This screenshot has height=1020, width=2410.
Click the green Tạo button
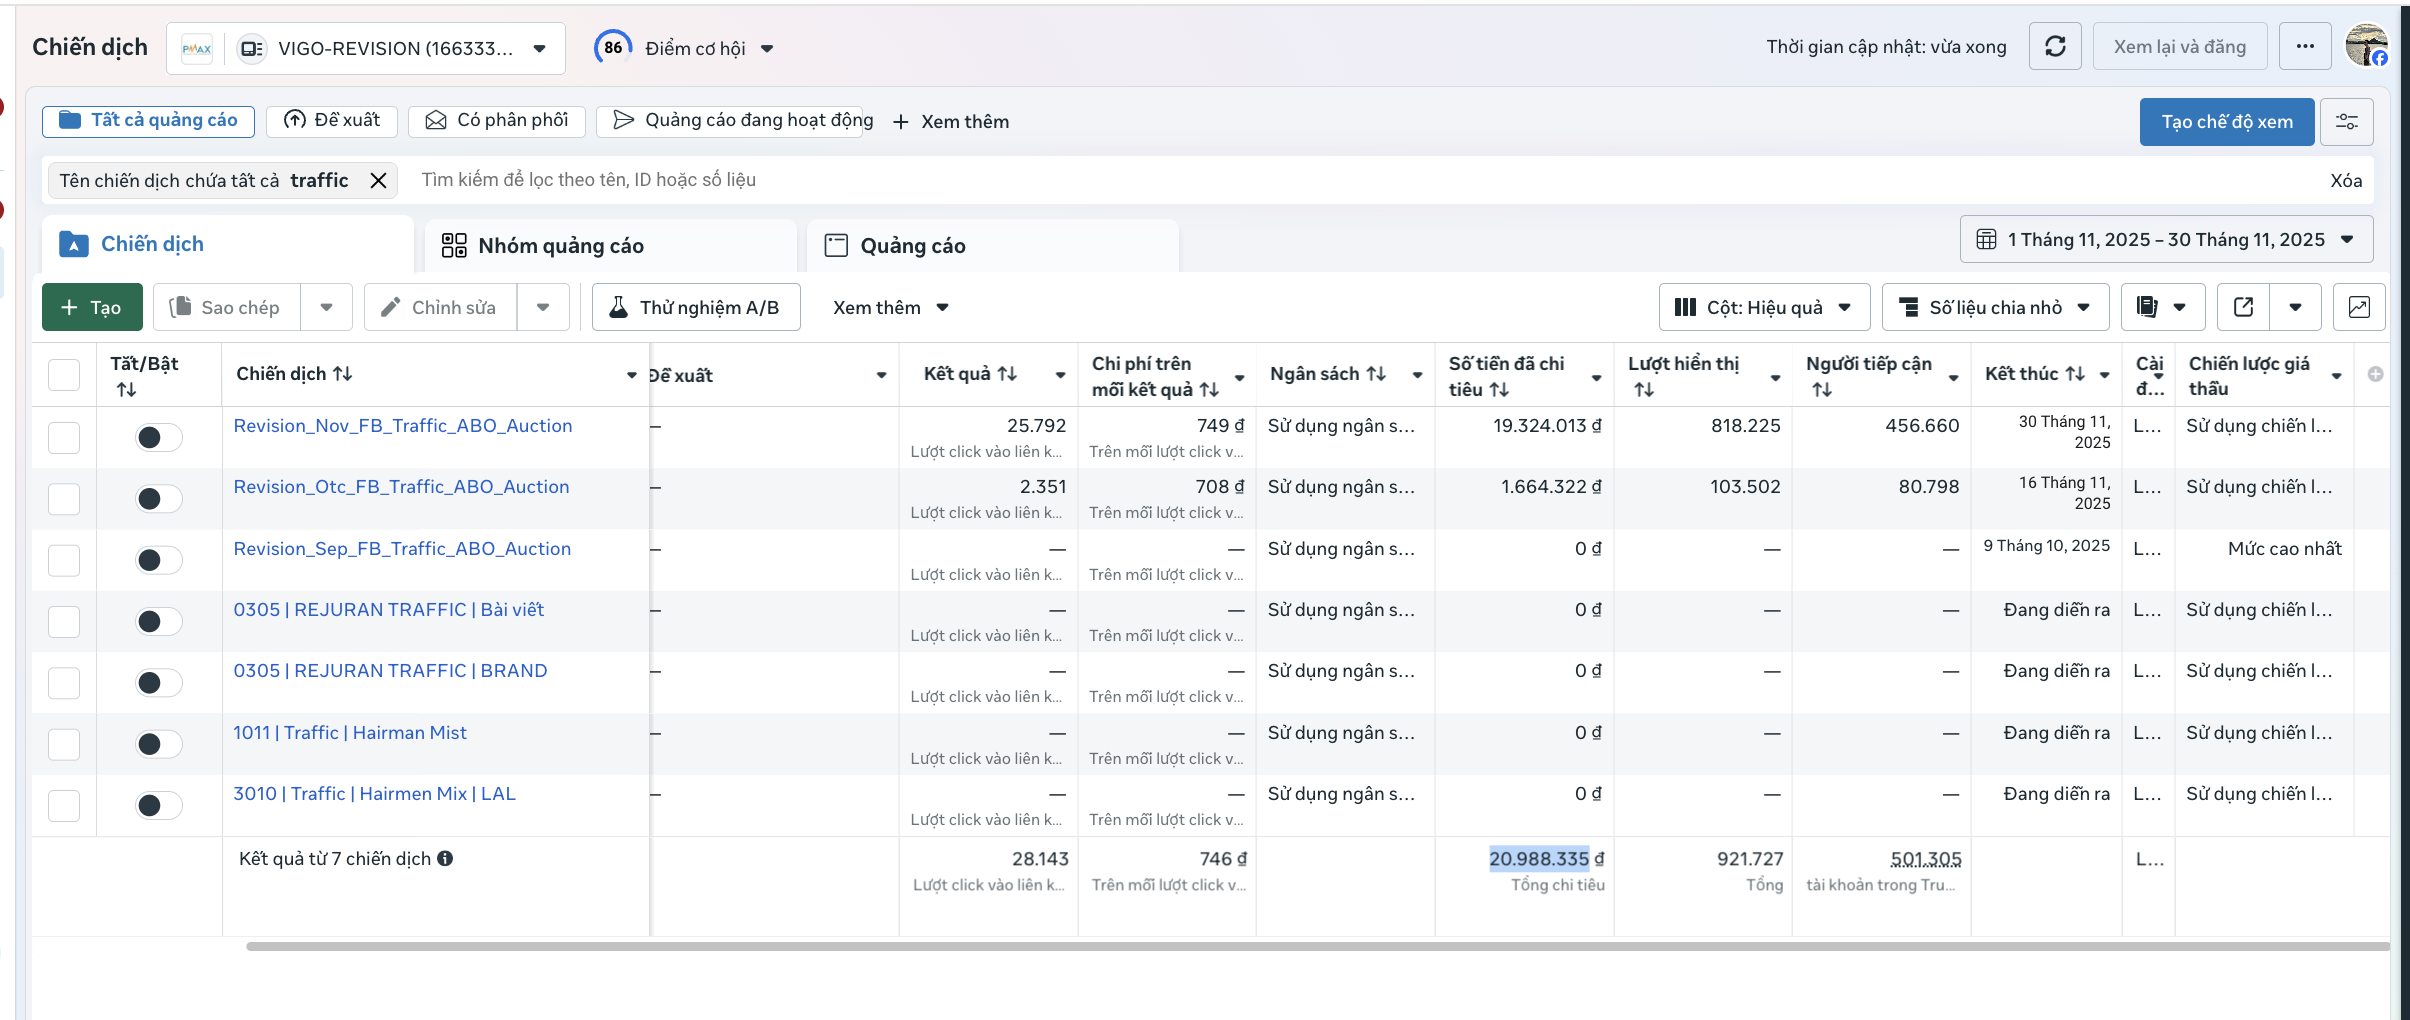coord(92,307)
